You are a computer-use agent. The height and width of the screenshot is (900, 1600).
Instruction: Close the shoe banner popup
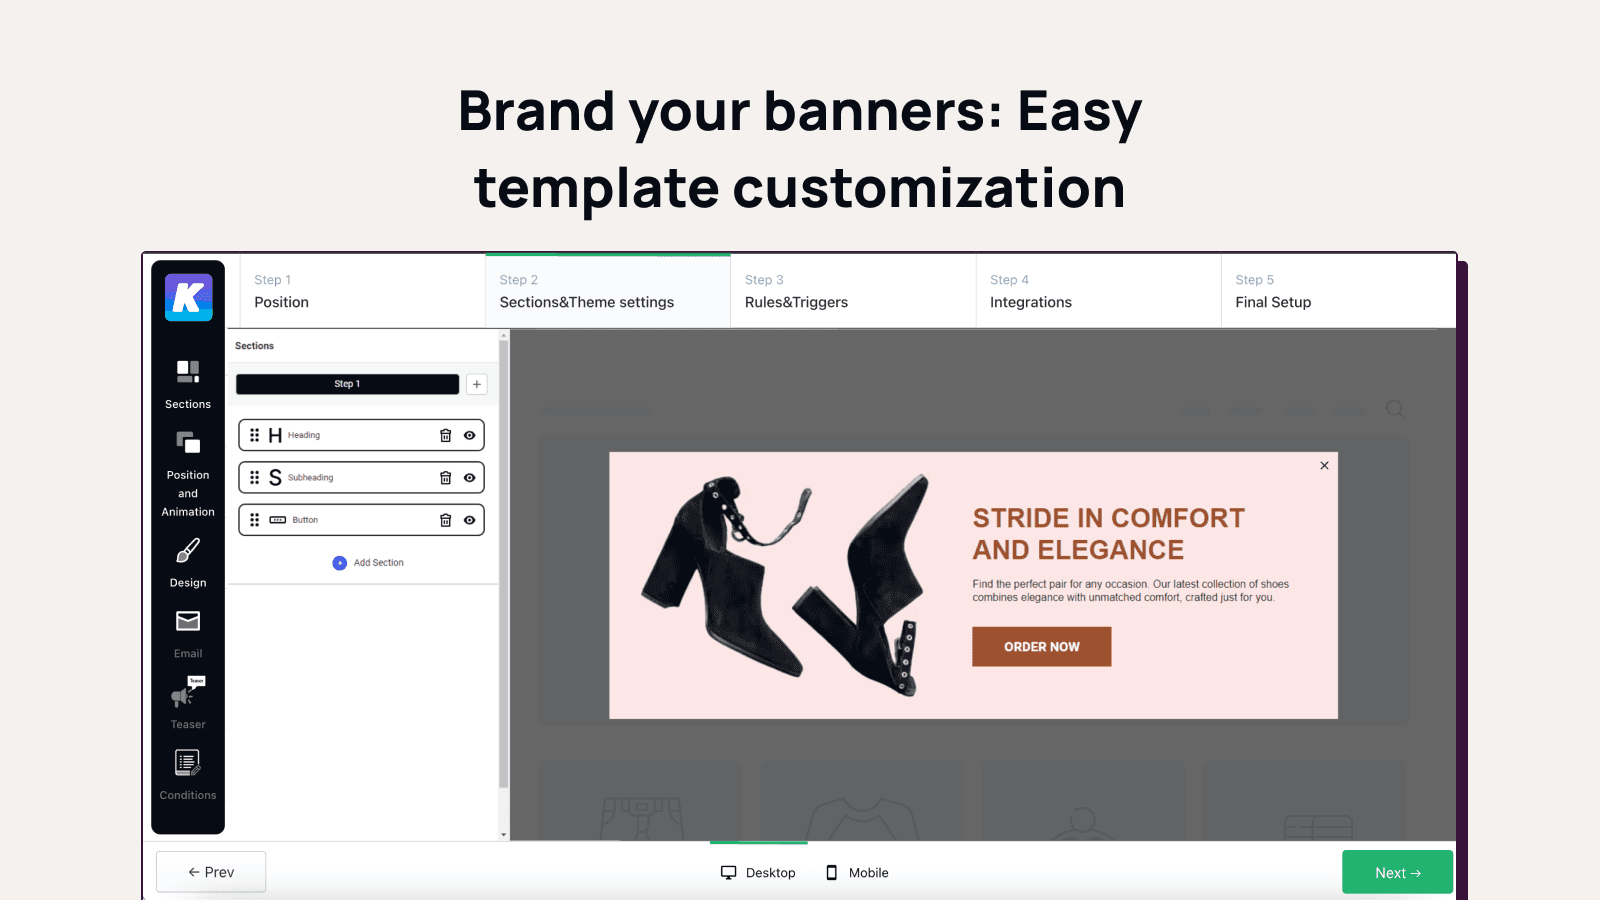click(x=1324, y=466)
